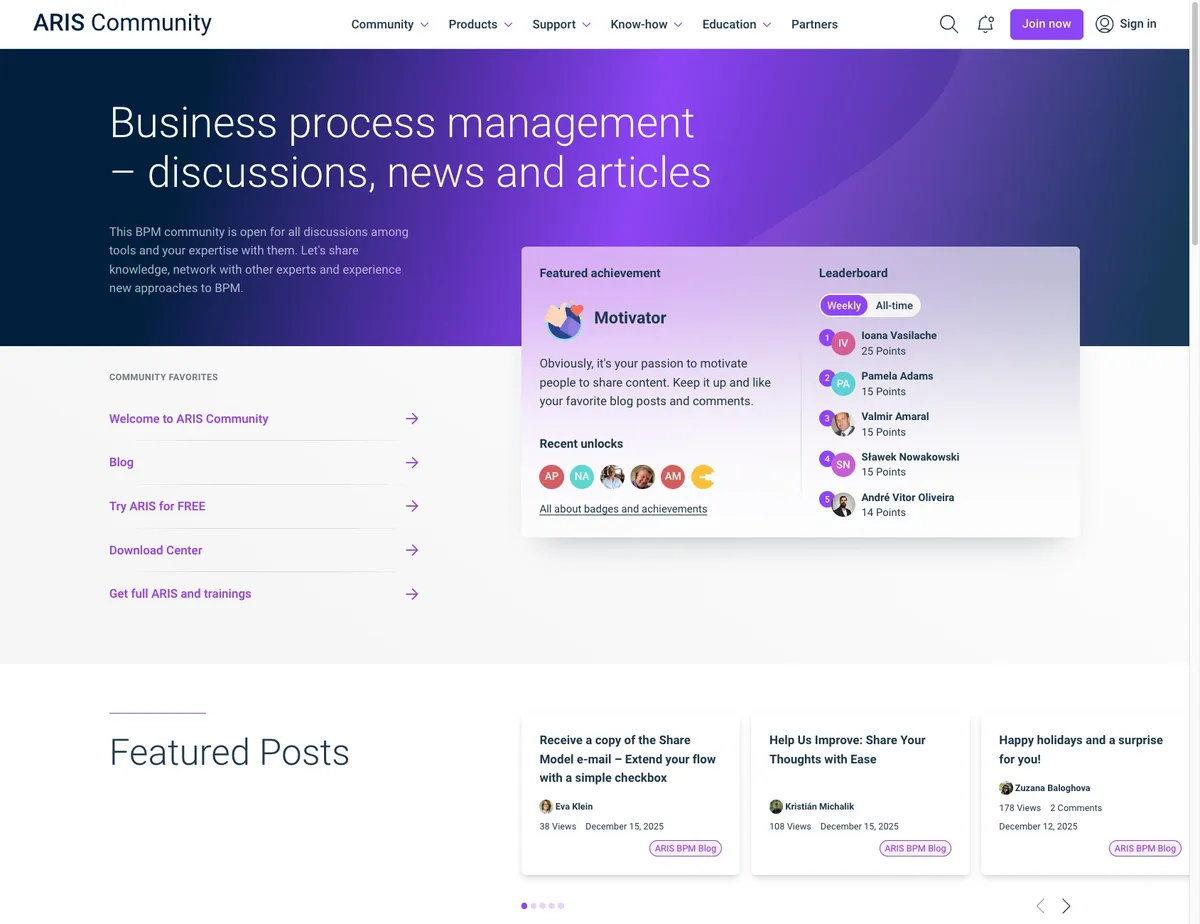Open the NA avatar in Recent unlocks

coord(582,477)
